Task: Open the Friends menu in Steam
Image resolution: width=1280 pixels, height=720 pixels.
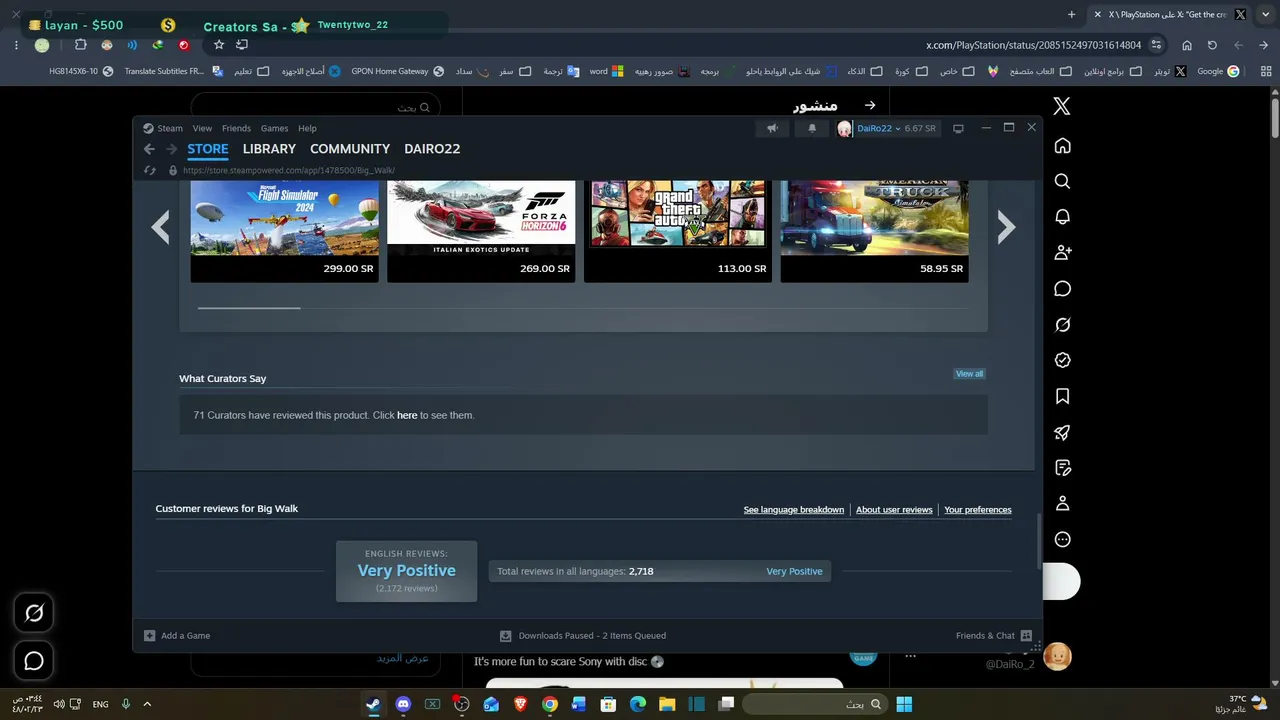Action: [236, 128]
